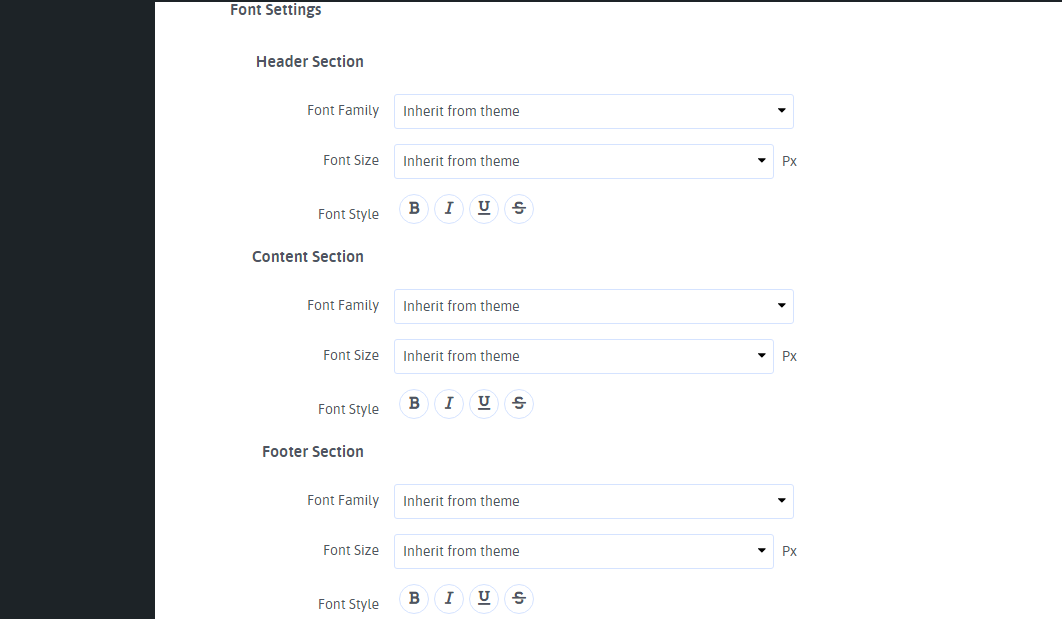Toggle Italic in Header Section font style
This screenshot has width=1062, height=621.
(449, 209)
